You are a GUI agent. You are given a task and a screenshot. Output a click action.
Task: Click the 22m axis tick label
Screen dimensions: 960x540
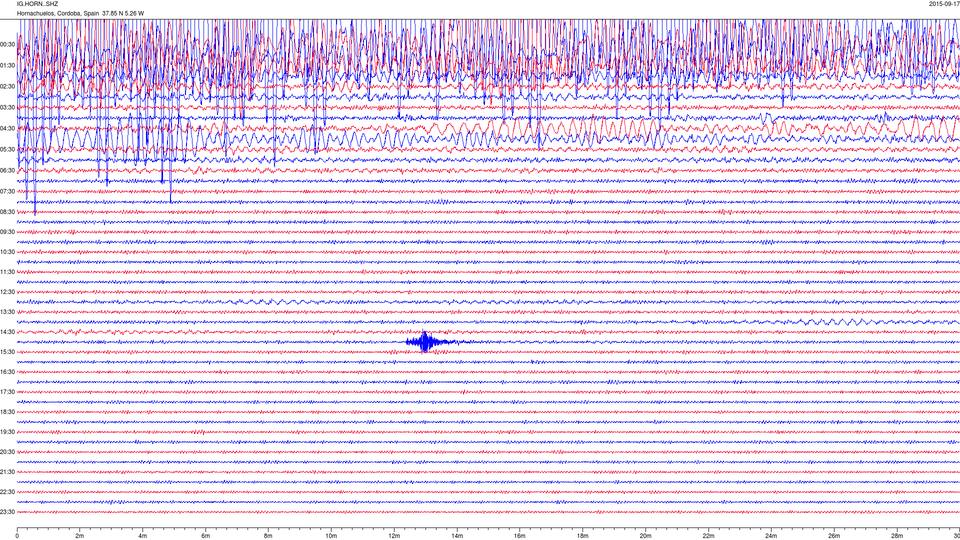[x=708, y=536]
